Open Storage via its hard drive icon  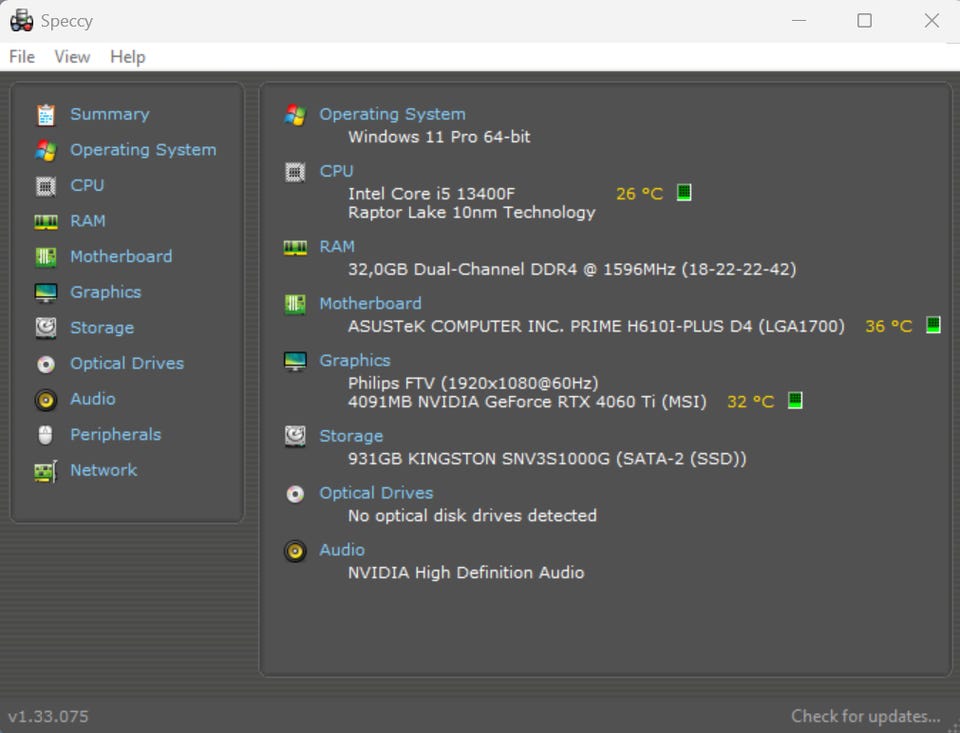tap(46, 328)
